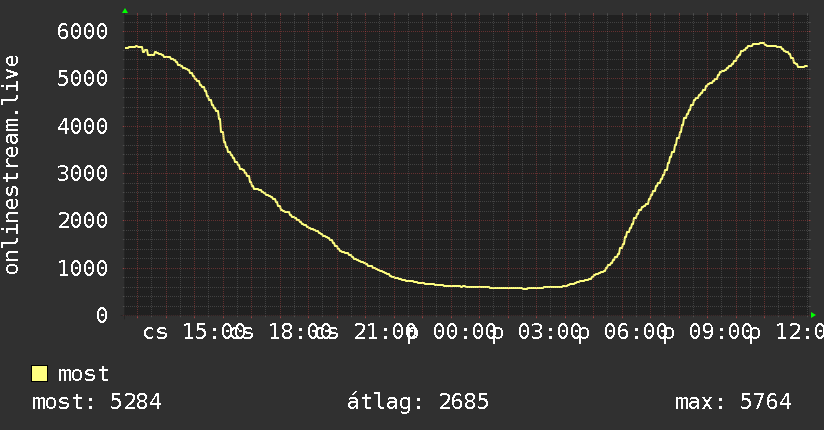Click the yellow 'most' legend swatch
The width and height of the screenshot is (824, 430).
[39, 374]
